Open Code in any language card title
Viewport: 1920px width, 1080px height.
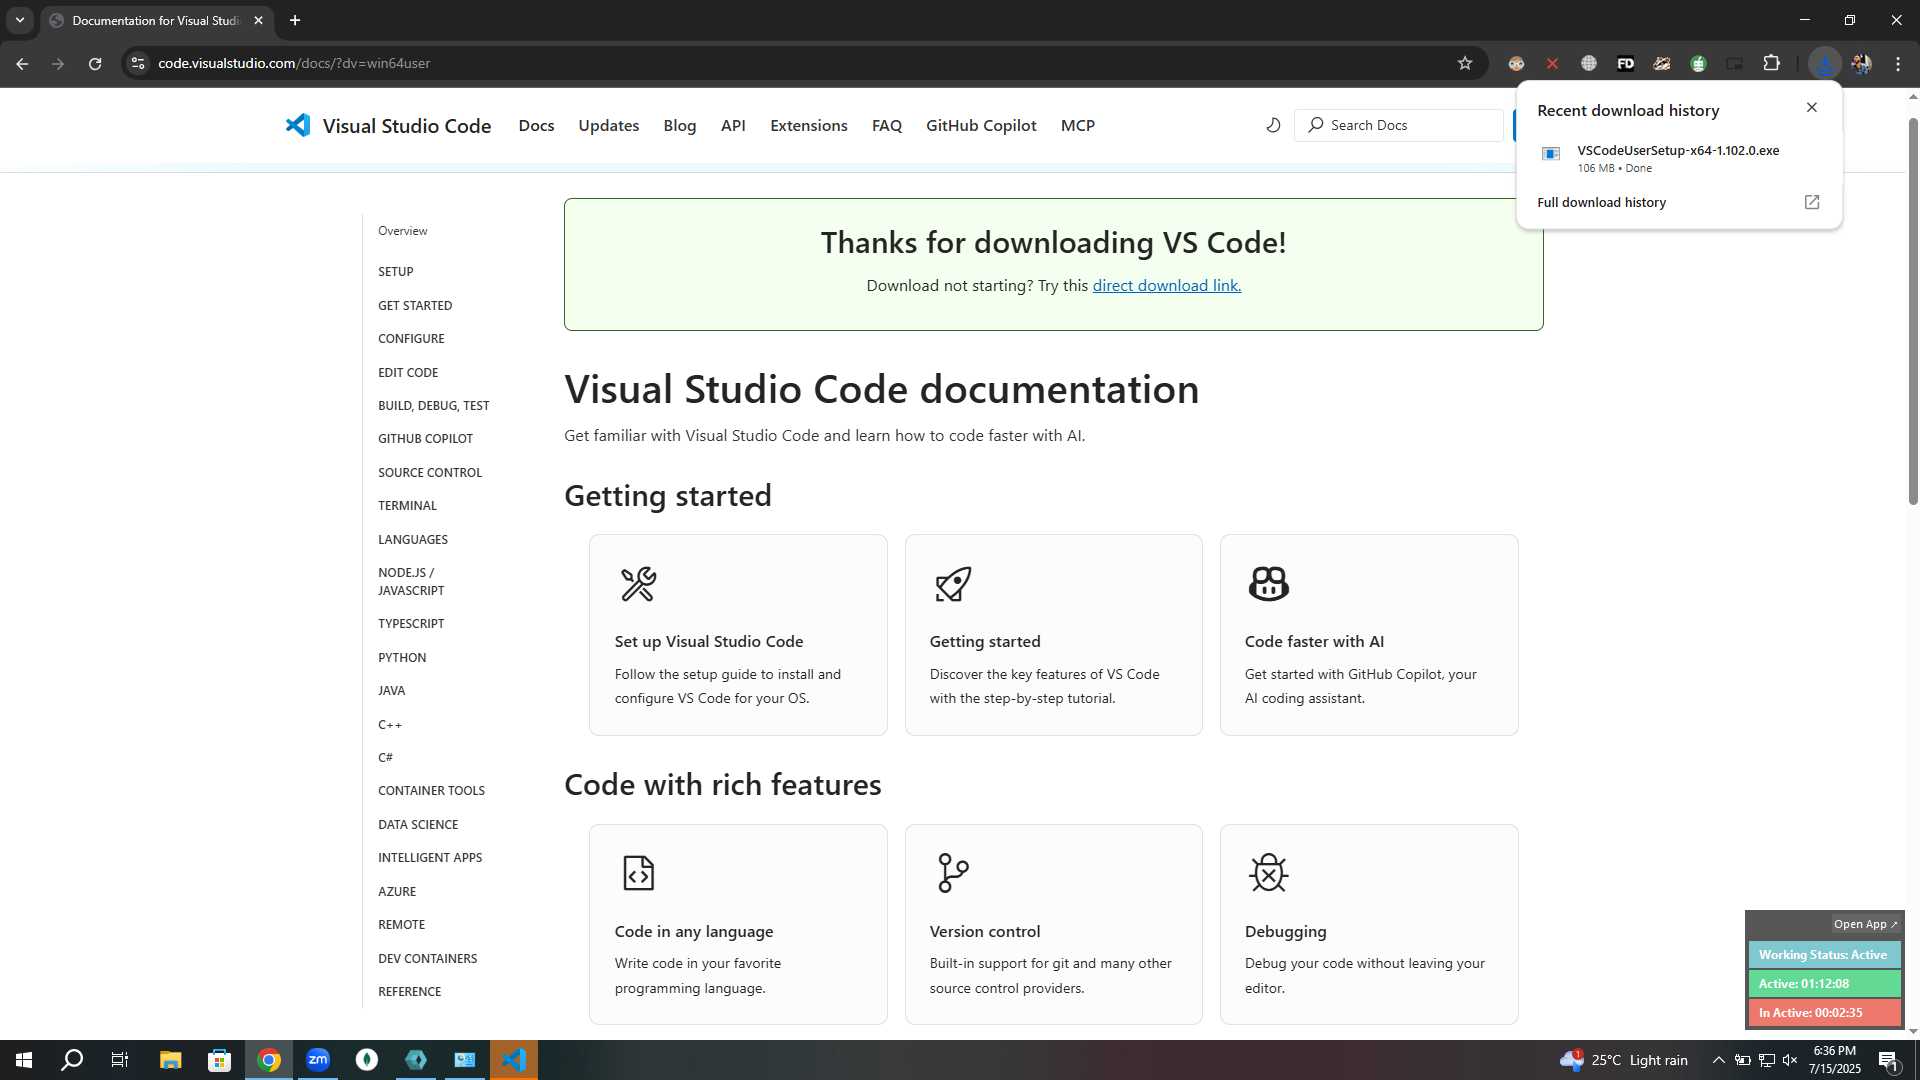tap(693, 932)
